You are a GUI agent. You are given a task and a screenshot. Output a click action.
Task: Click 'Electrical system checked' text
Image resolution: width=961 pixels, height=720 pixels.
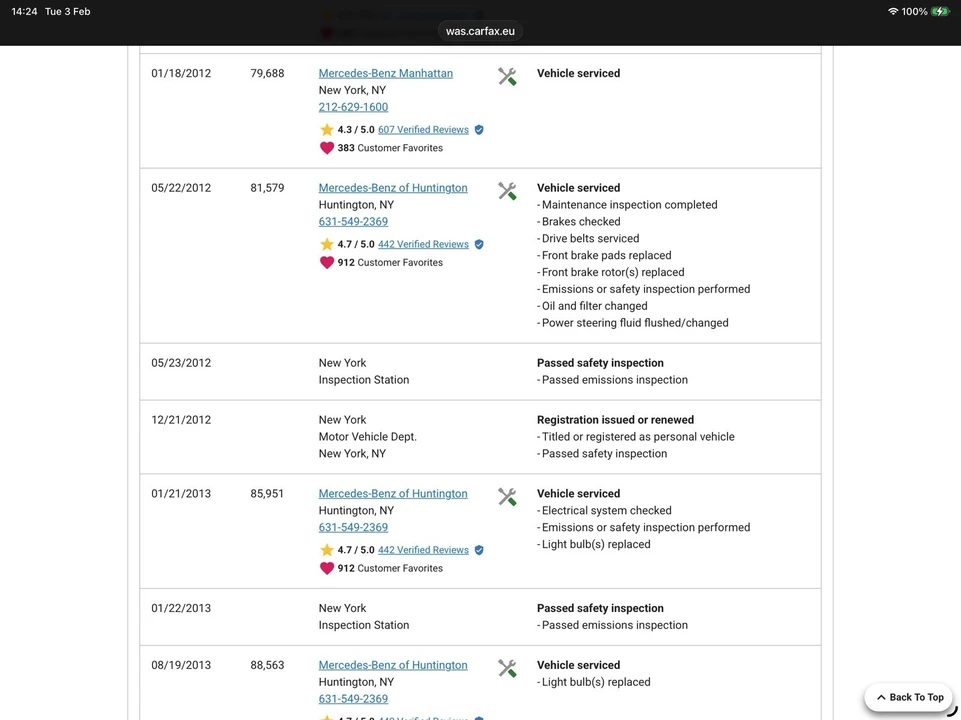coord(607,510)
